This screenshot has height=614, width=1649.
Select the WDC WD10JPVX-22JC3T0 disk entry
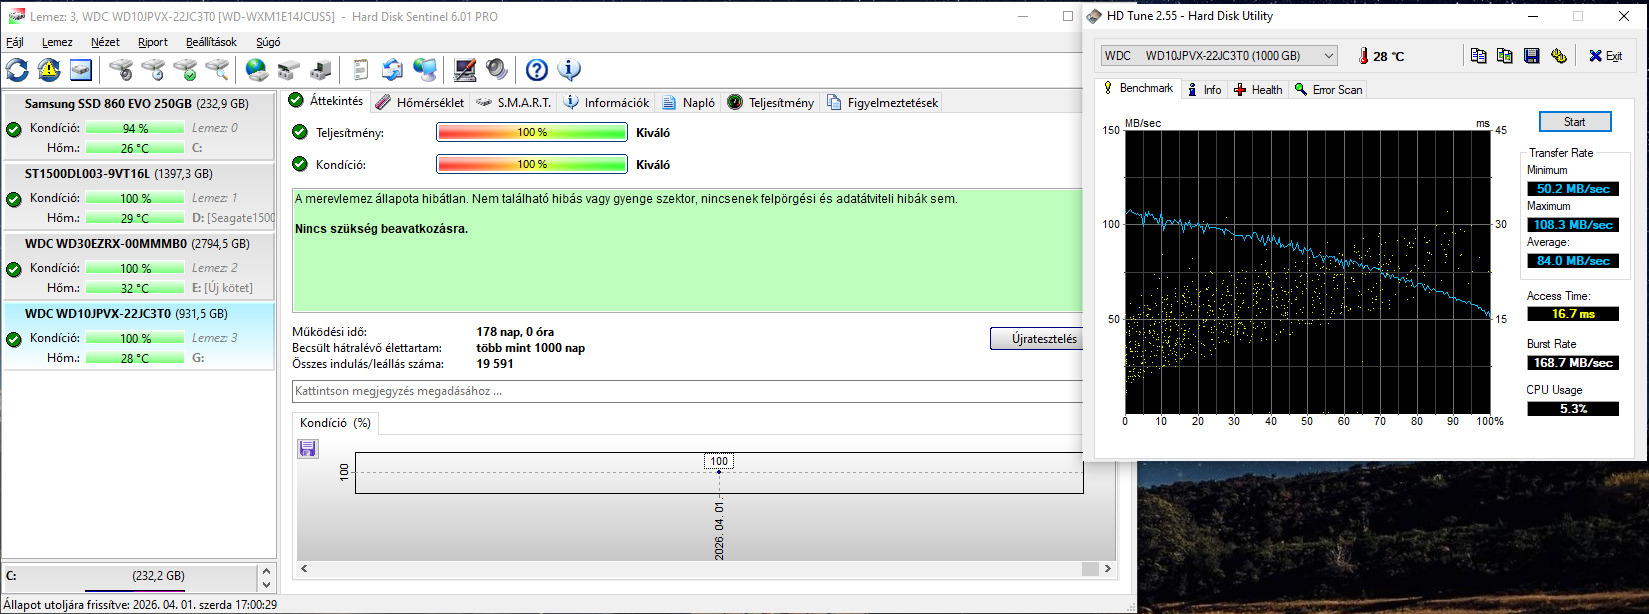[x=138, y=336]
